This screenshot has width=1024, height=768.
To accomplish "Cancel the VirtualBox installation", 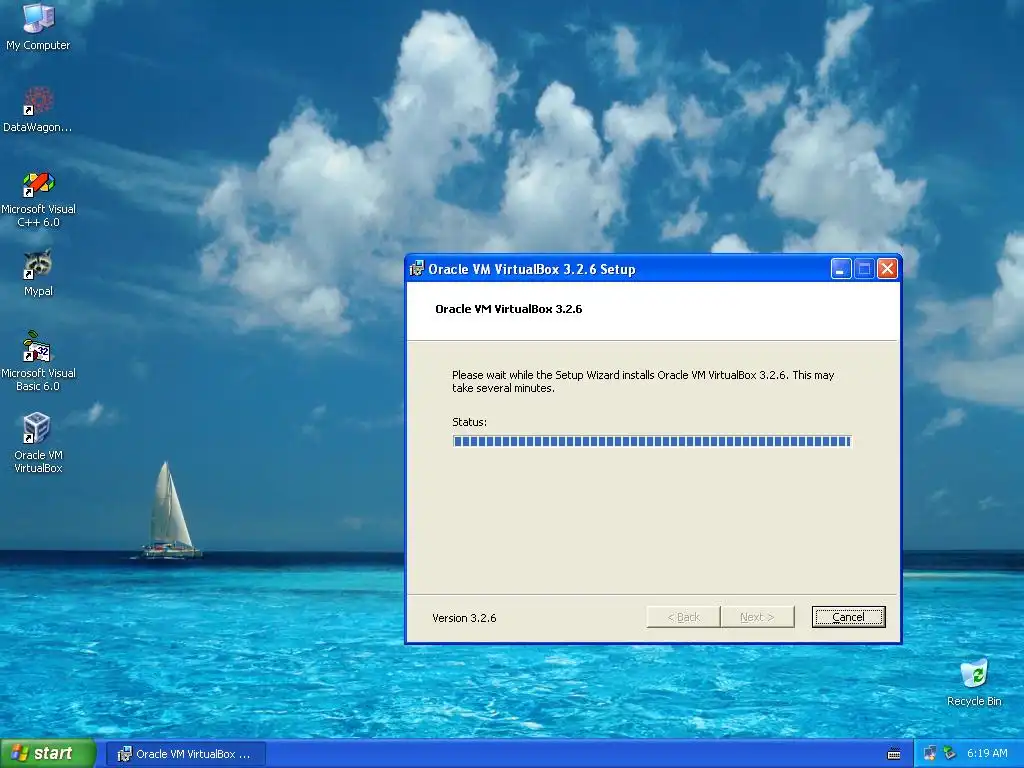I will [x=848, y=617].
